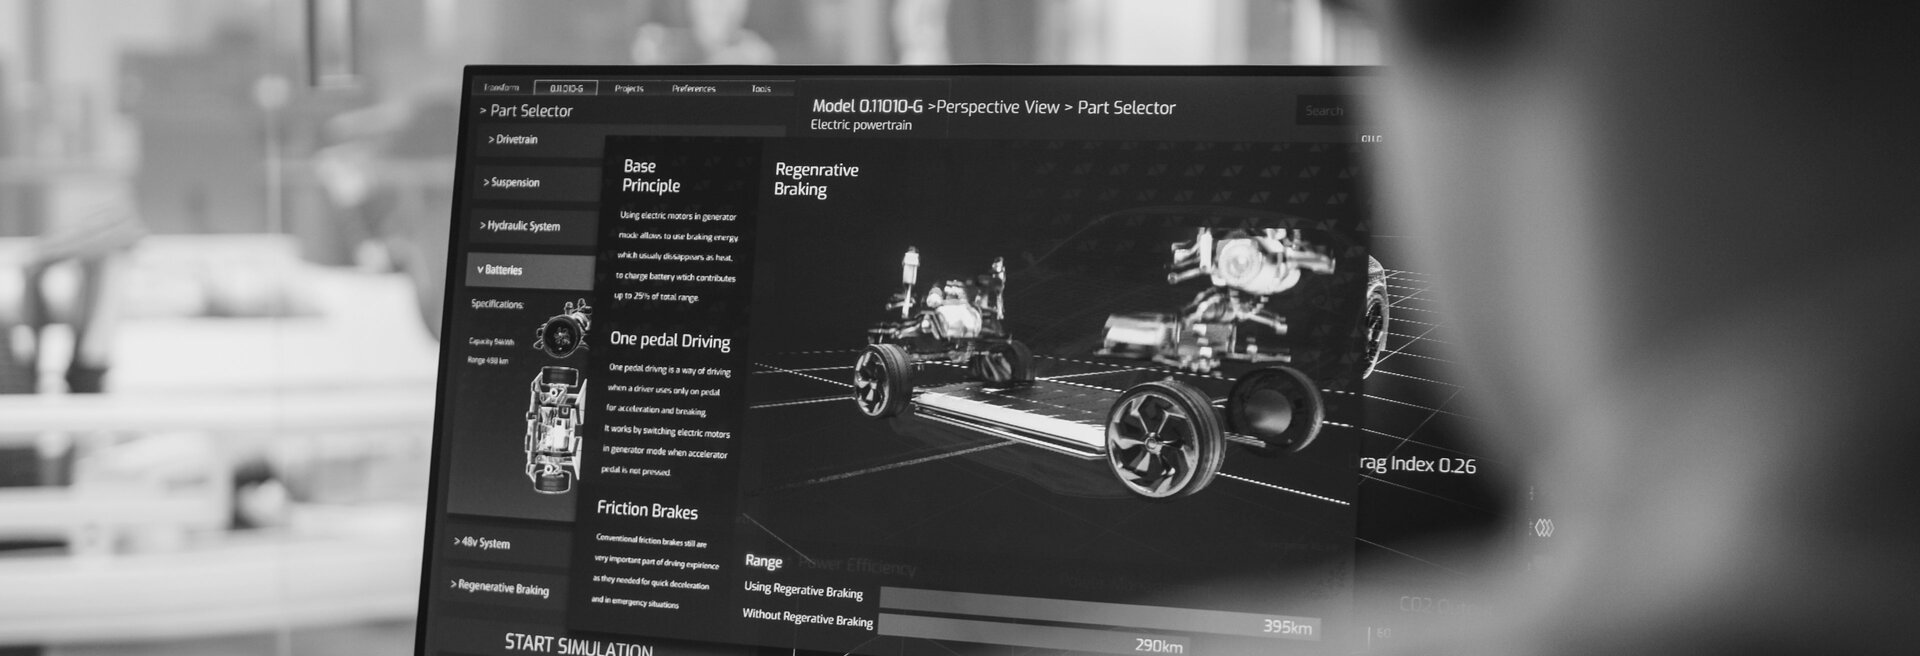Open the Transform menu tab
The image size is (1920, 656).
click(502, 88)
